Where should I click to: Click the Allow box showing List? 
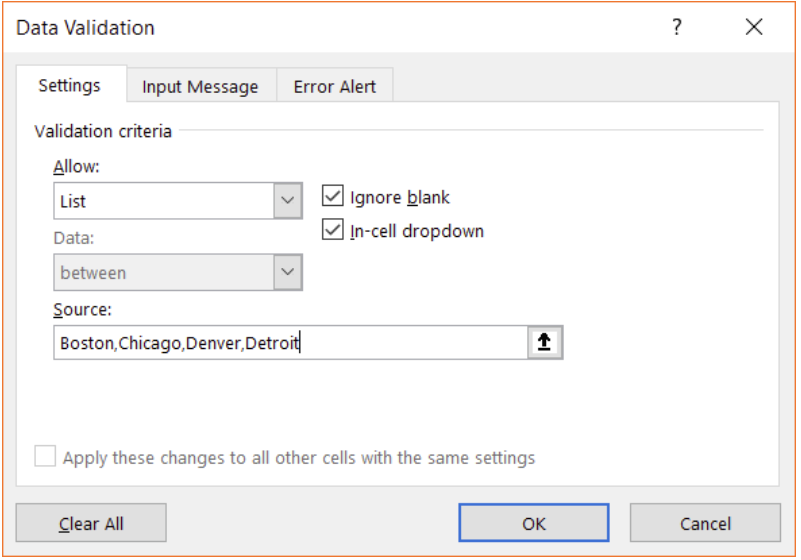(163, 201)
